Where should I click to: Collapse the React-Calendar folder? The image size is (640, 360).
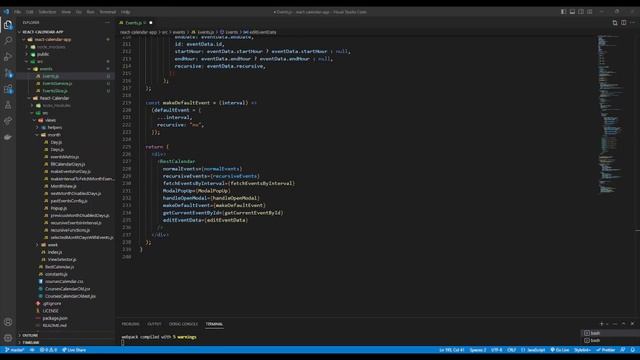pyautogui.click(x=54, y=98)
